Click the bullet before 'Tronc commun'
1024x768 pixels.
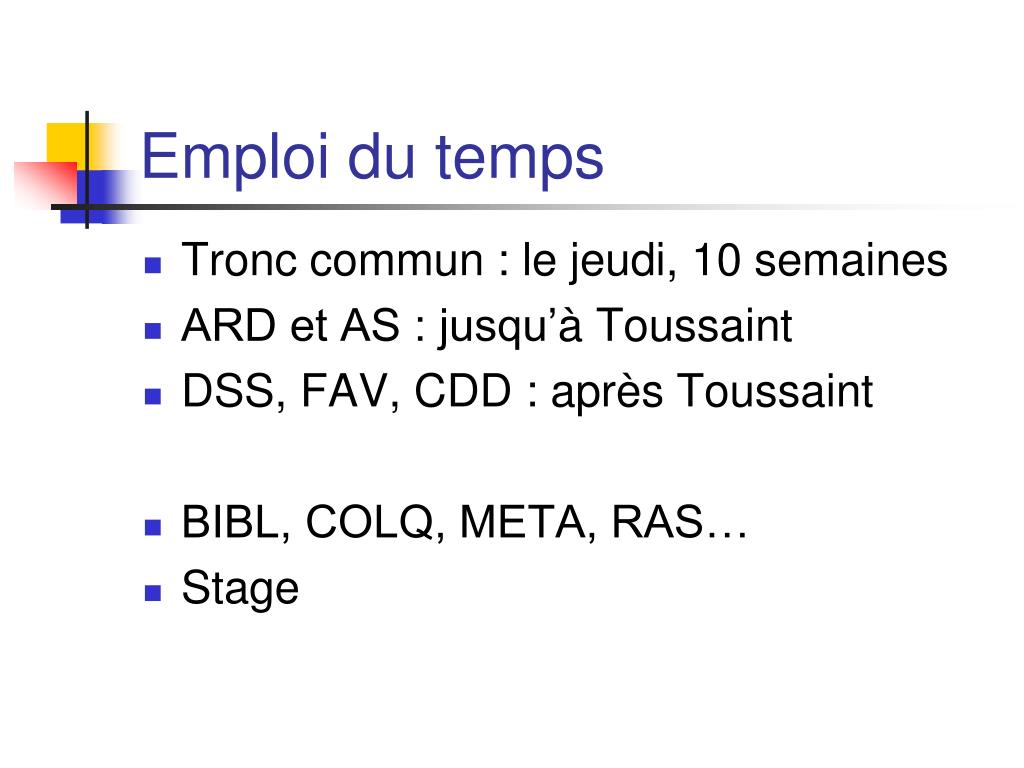pyautogui.click(x=153, y=265)
